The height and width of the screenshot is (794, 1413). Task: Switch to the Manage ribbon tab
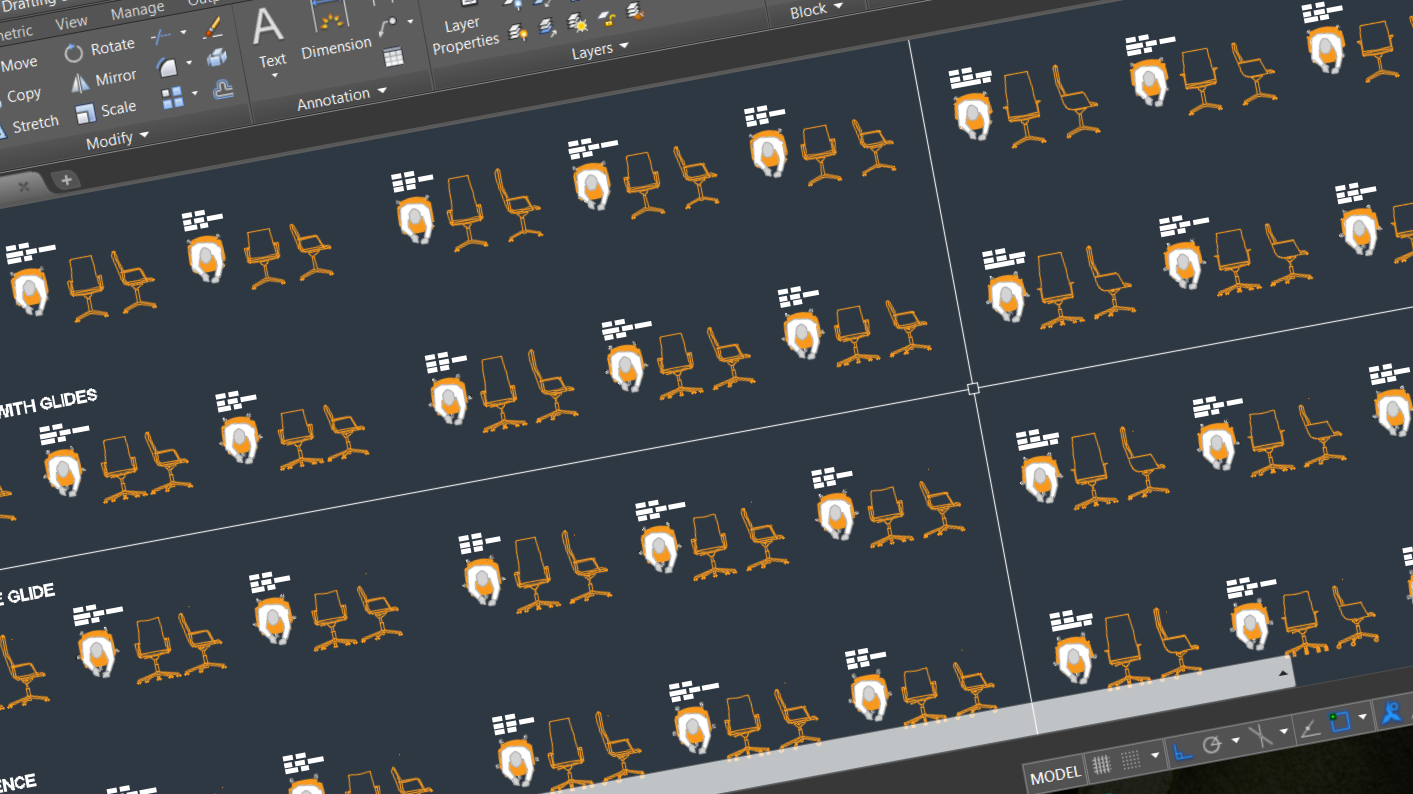click(x=137, y=11)
